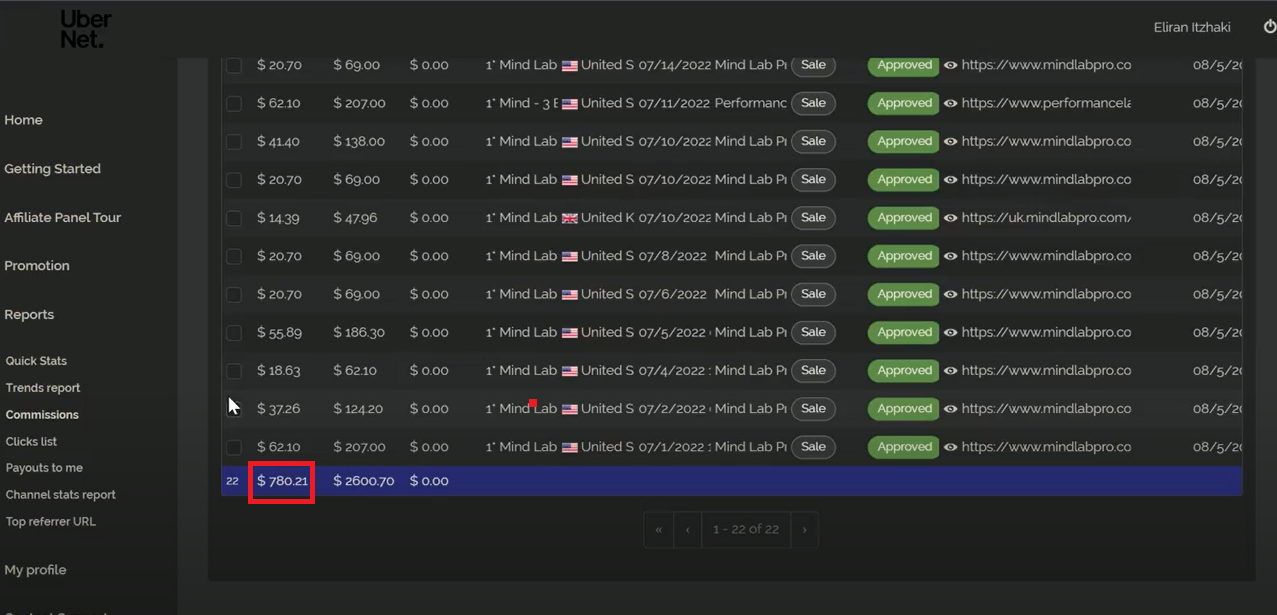Select the checkbox in the 07/8/2022 row
1277x615 pixels.
click(234, 256)
